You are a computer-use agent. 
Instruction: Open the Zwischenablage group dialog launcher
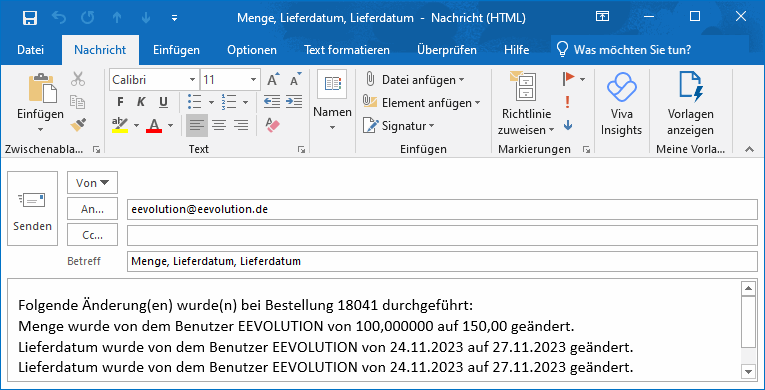coord(97,150)
